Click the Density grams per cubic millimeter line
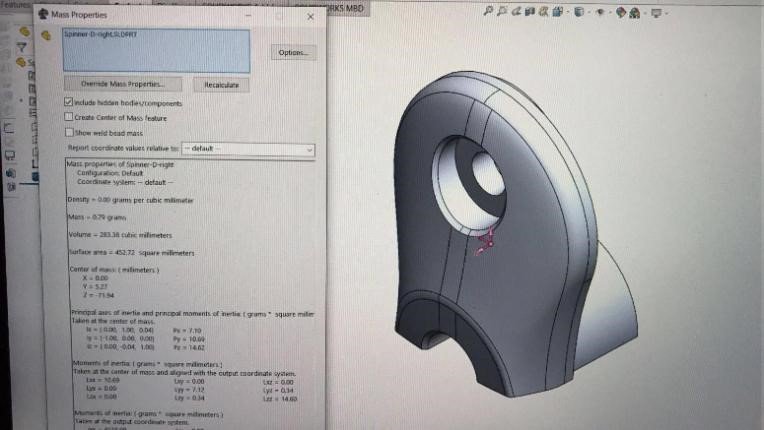The image size is (764, 430). click(130, 200)
